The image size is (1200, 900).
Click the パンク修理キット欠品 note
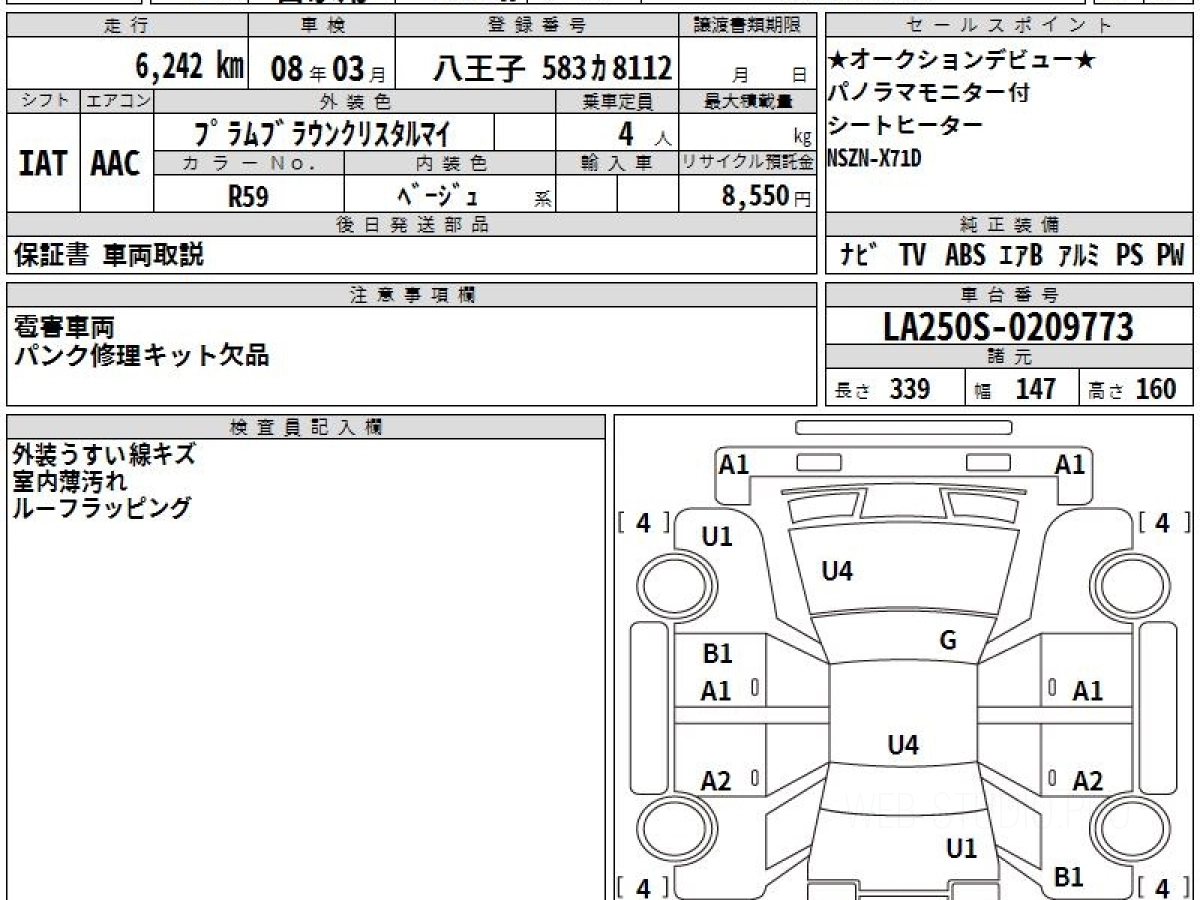(141, 355)
